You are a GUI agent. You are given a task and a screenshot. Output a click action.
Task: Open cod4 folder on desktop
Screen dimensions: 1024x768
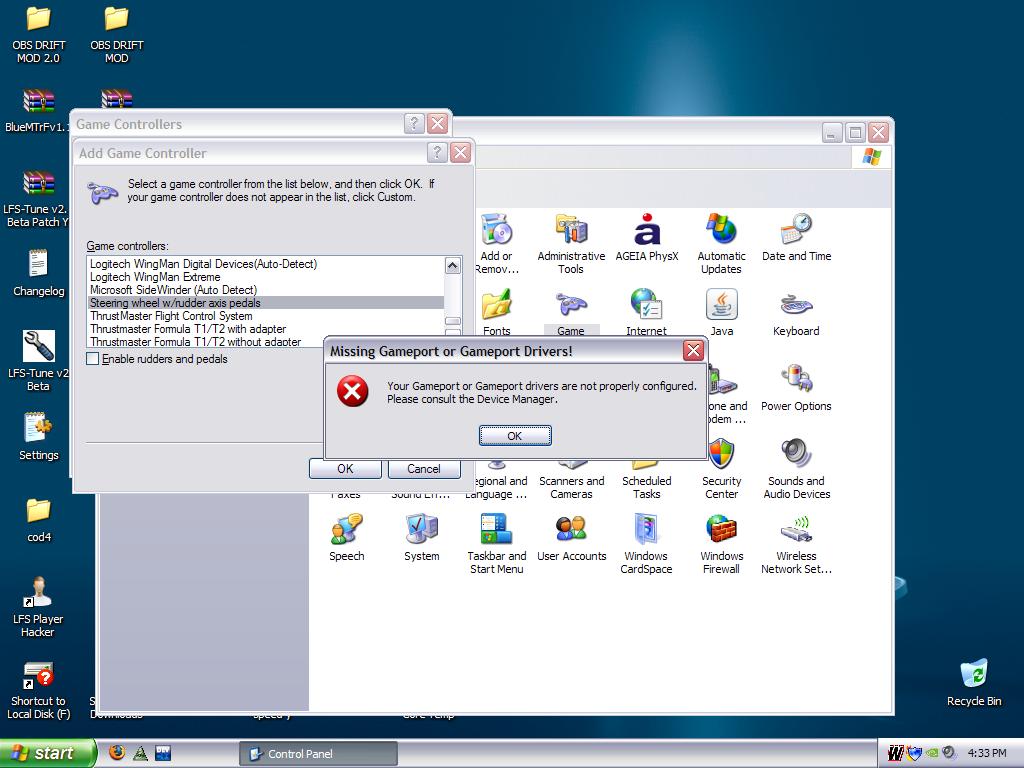[x=39, y=519]
